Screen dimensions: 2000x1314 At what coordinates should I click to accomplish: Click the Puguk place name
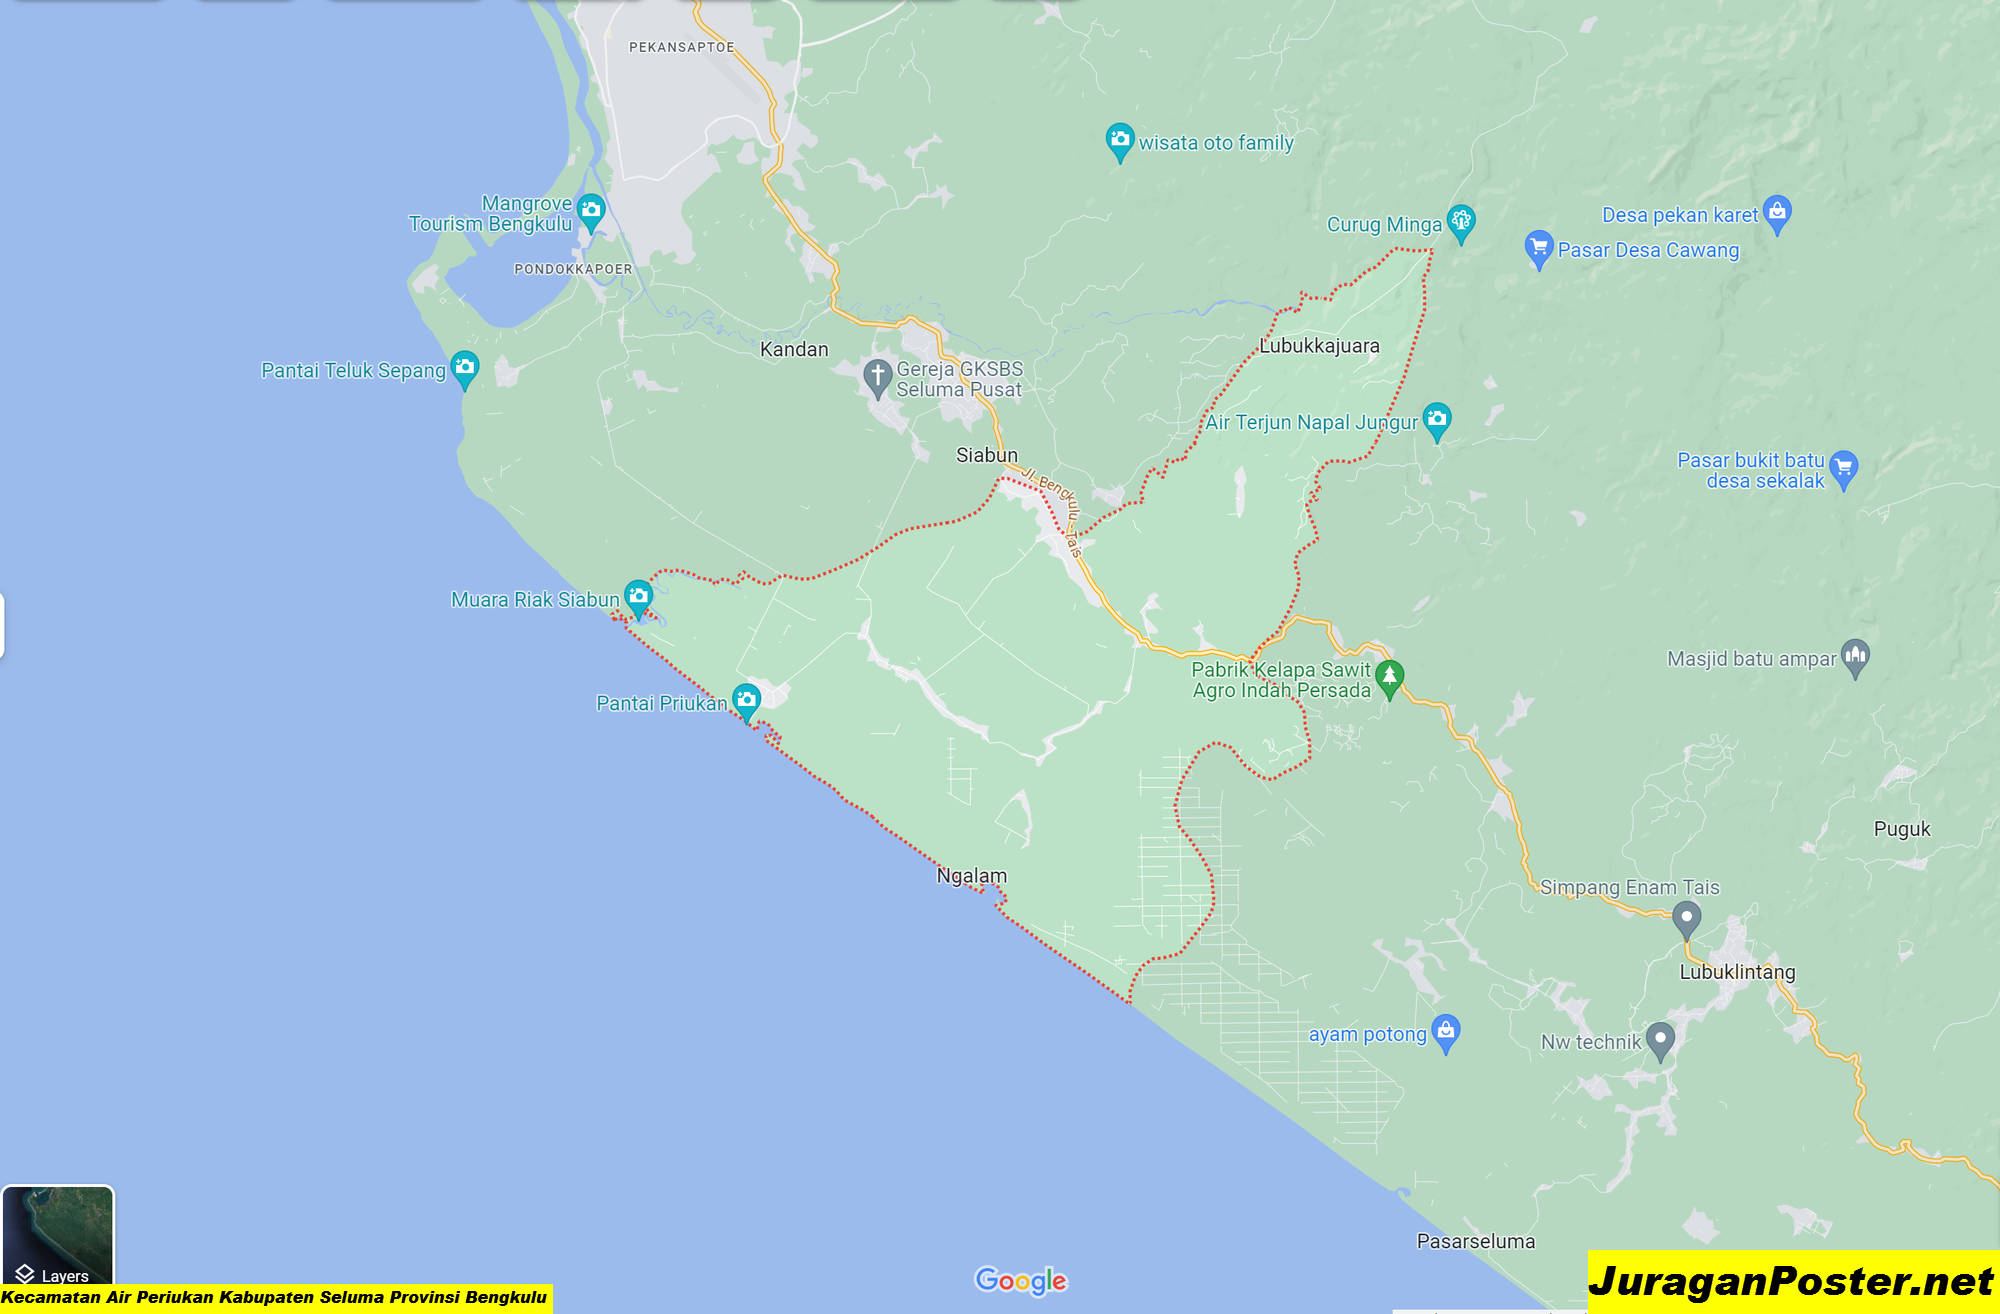tap(1902, 829)
